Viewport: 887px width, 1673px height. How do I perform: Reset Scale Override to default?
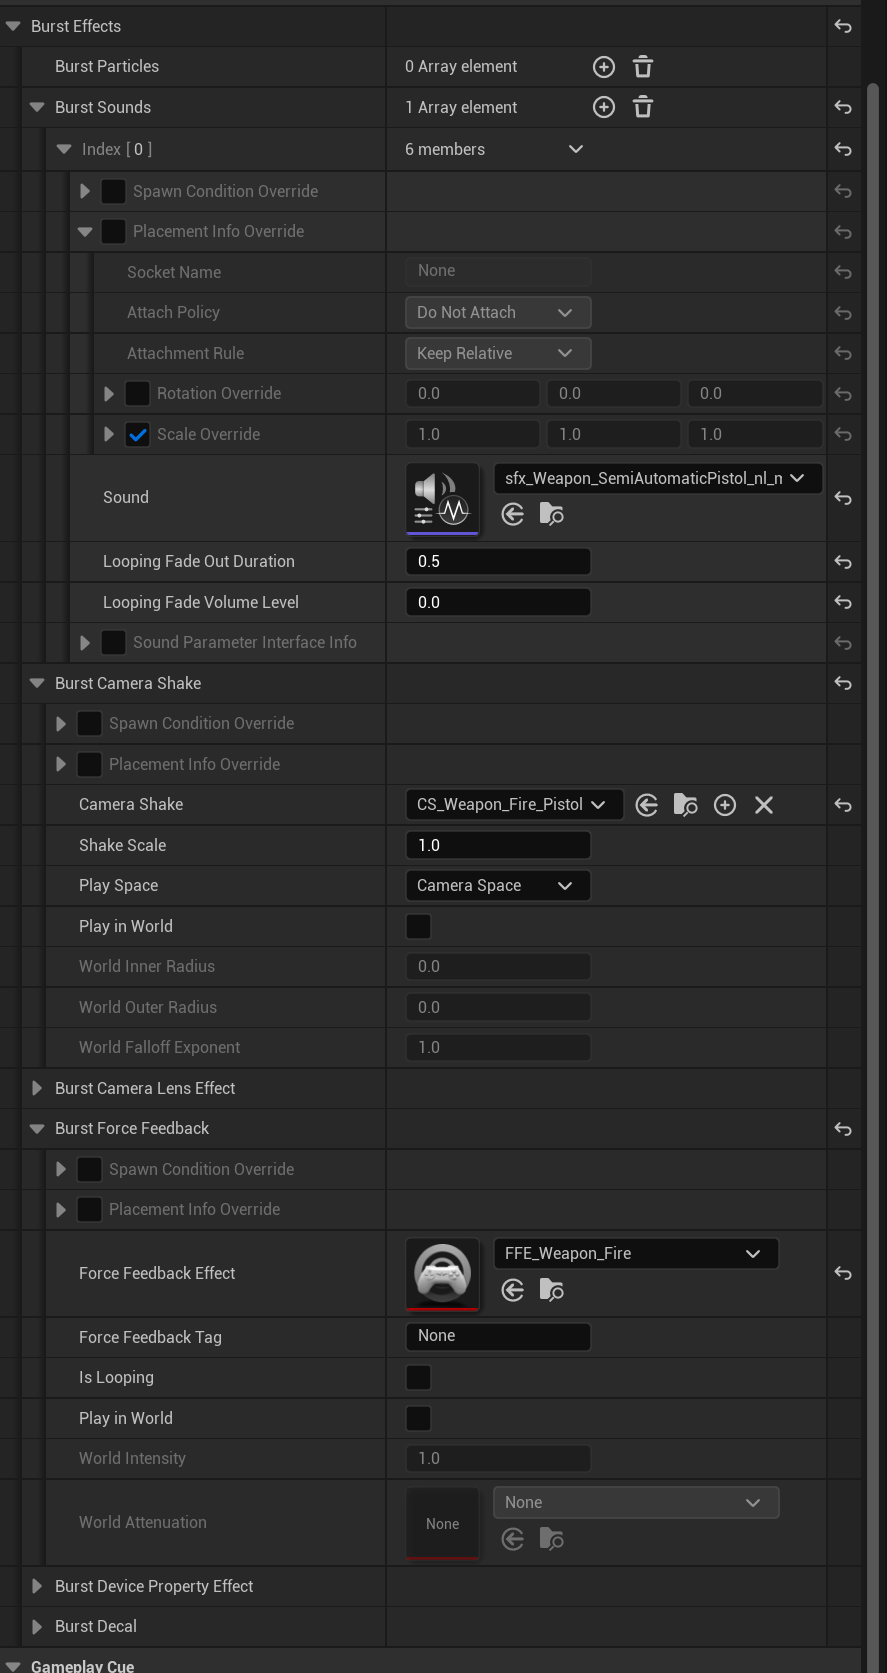[843, 434]
